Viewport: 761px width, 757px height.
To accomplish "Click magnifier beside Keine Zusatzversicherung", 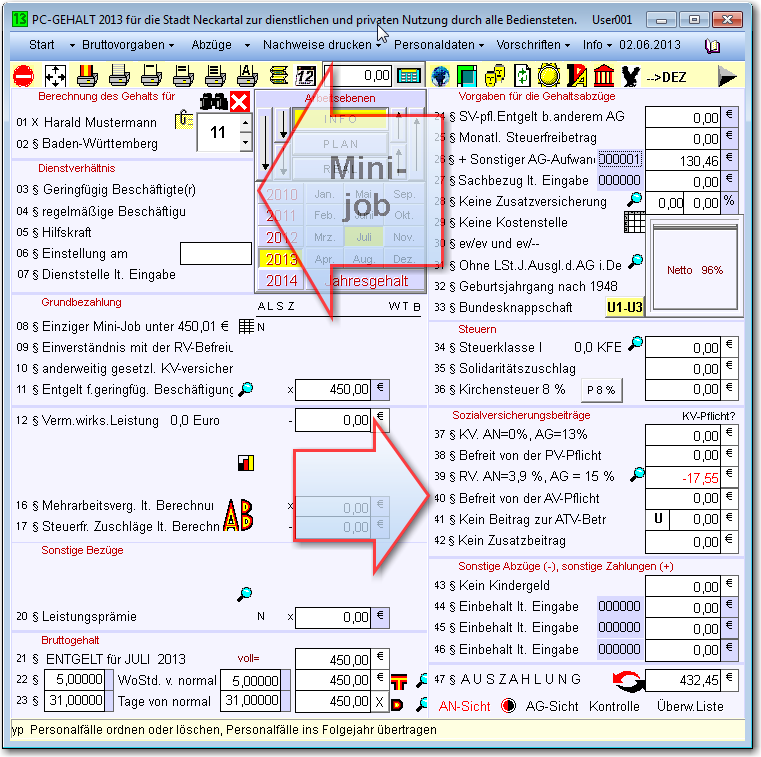I will 634,199.
